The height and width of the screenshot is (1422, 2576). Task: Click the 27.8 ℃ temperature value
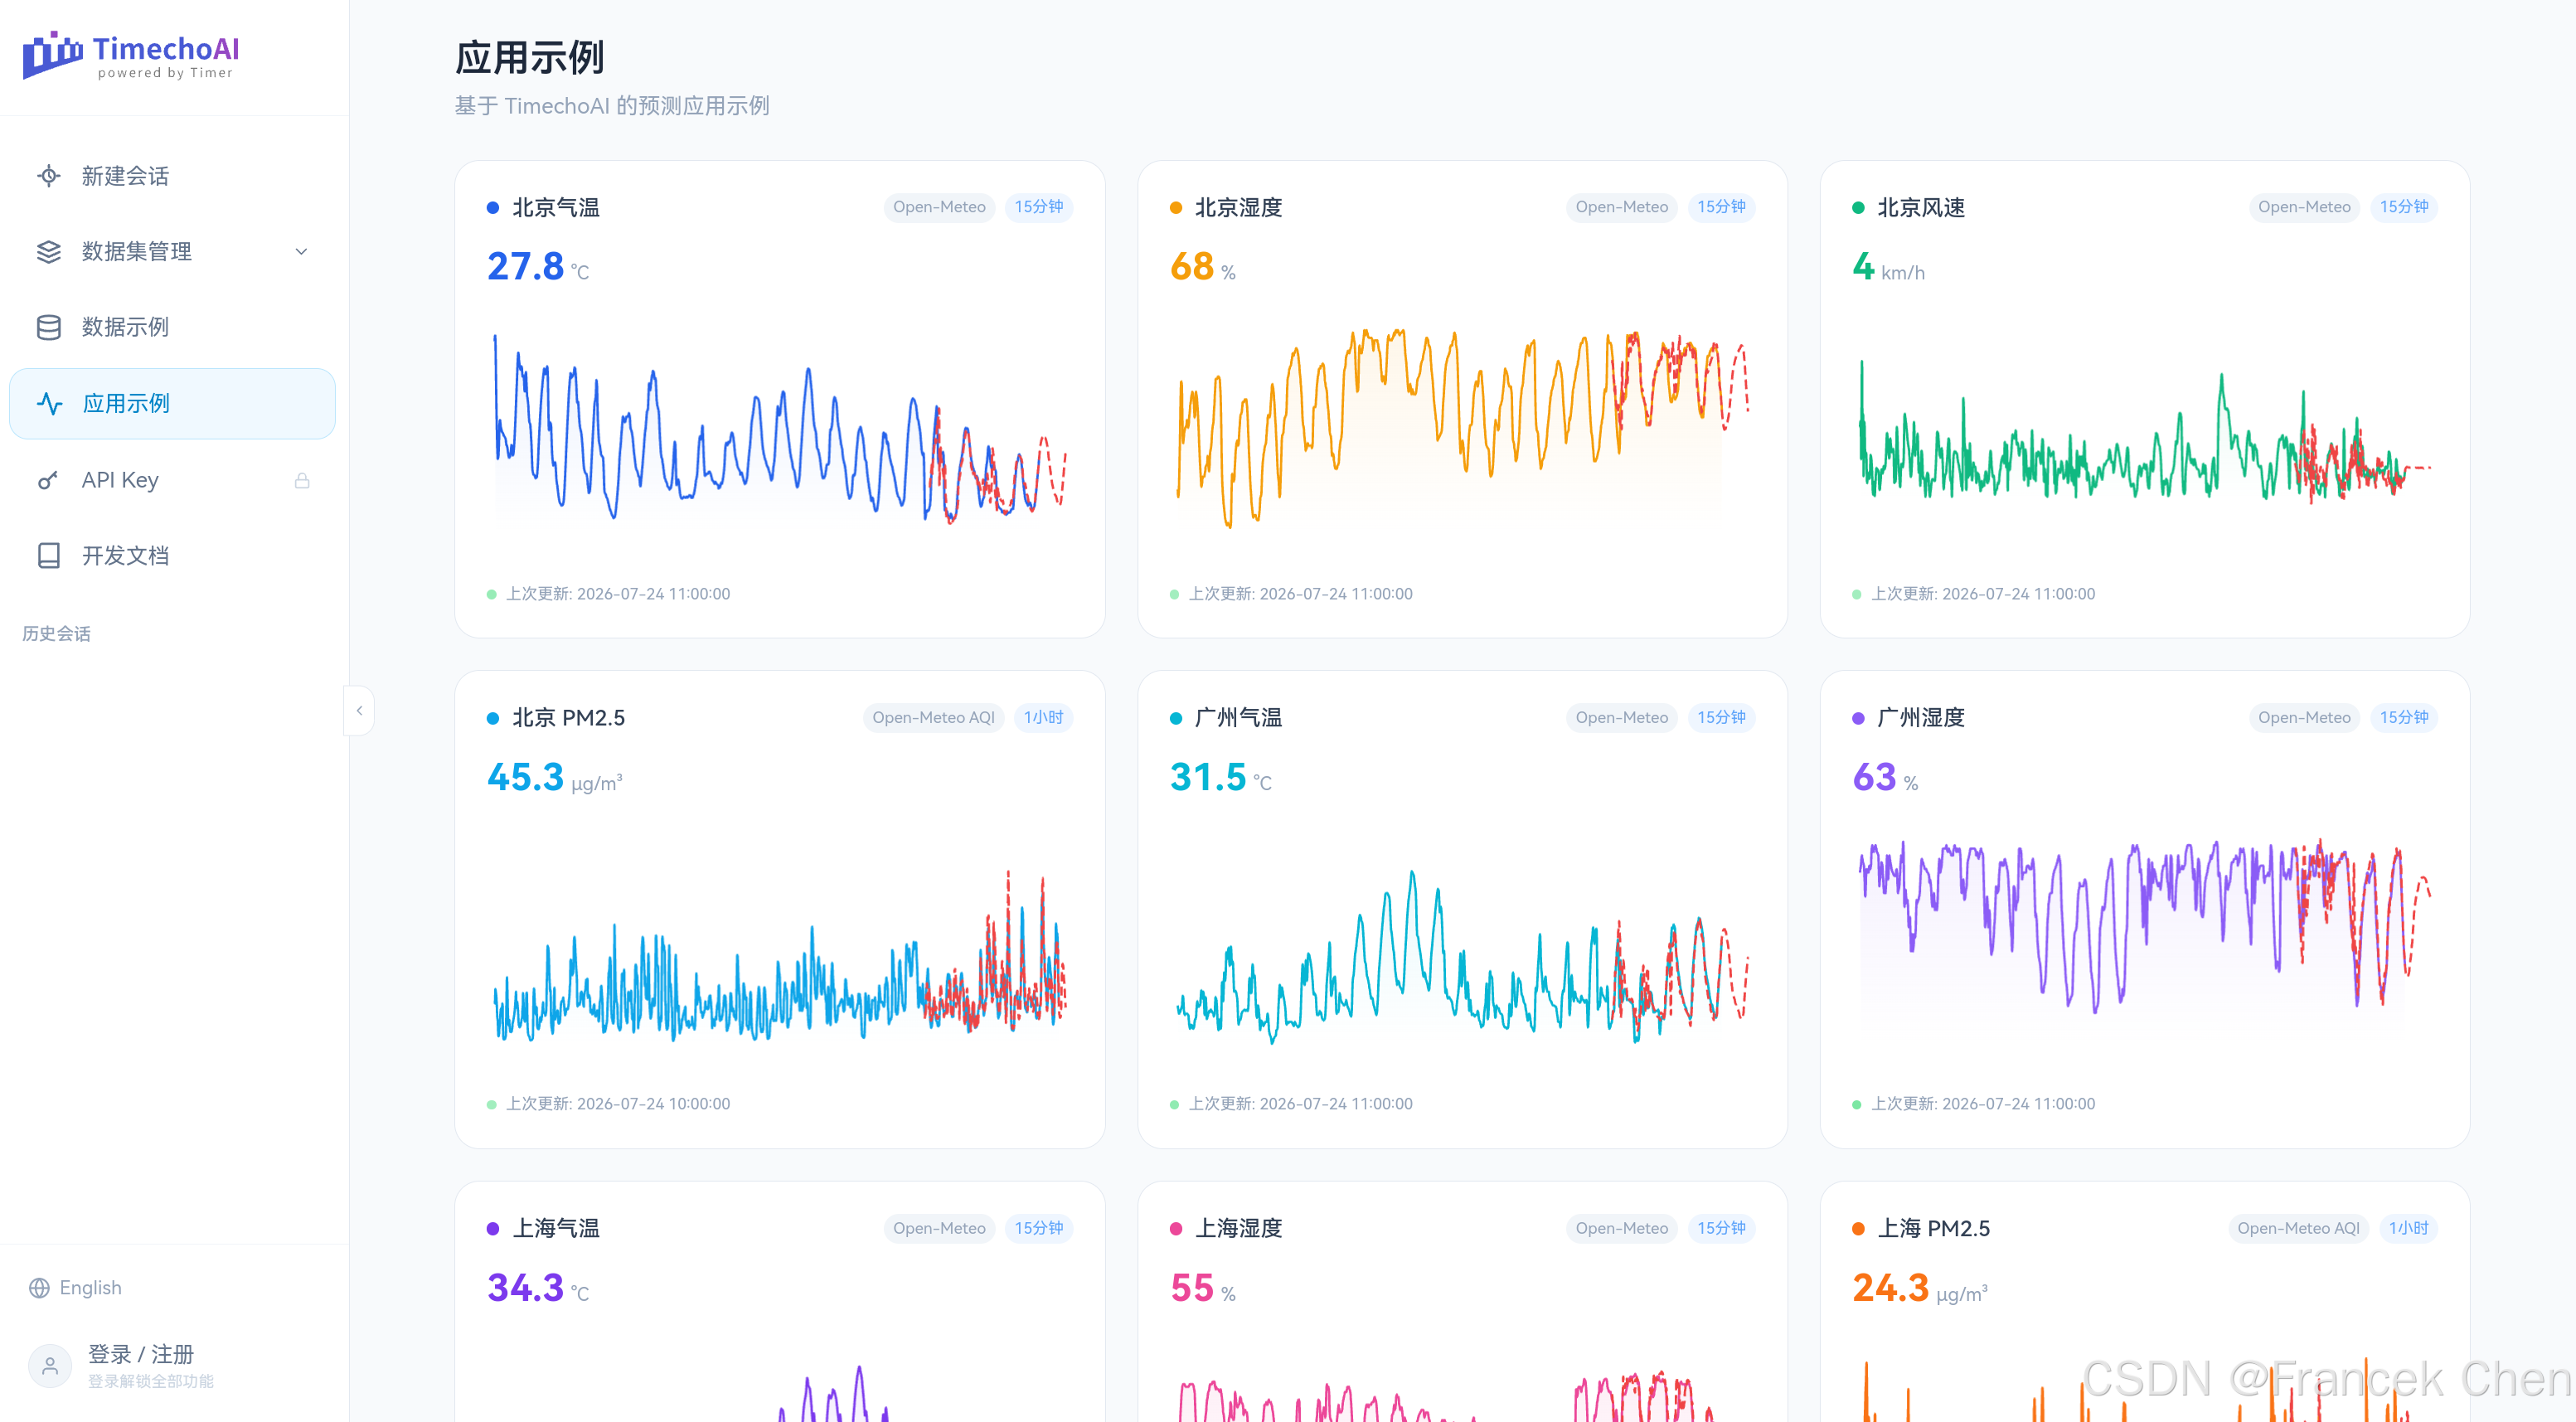[538, 267]
